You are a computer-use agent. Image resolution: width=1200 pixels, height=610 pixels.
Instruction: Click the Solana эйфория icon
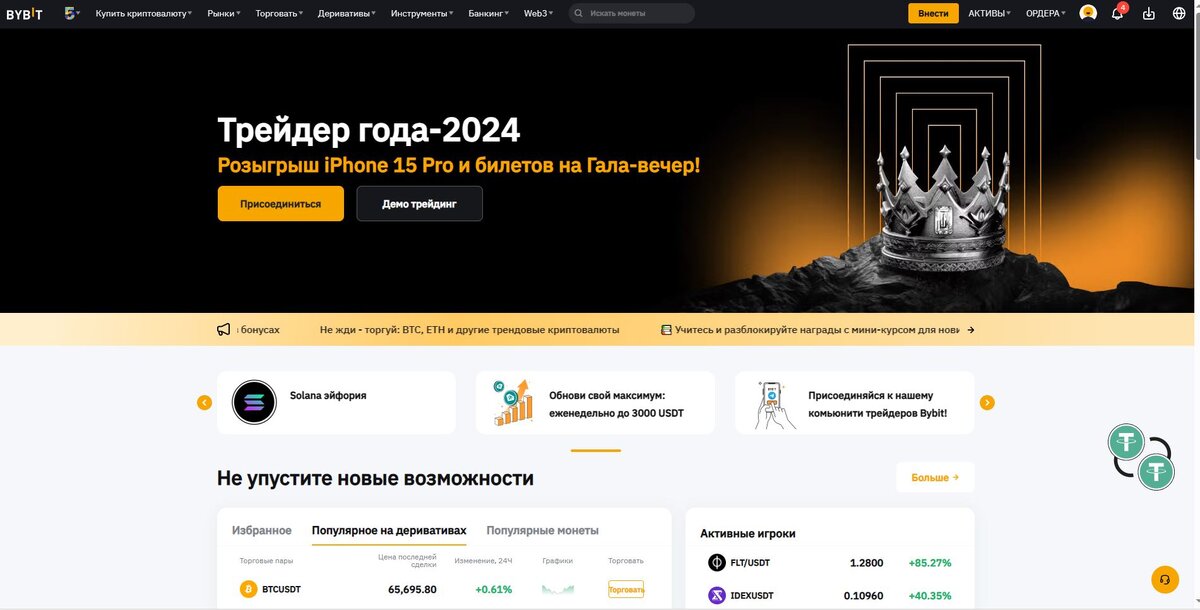point(254,402)
